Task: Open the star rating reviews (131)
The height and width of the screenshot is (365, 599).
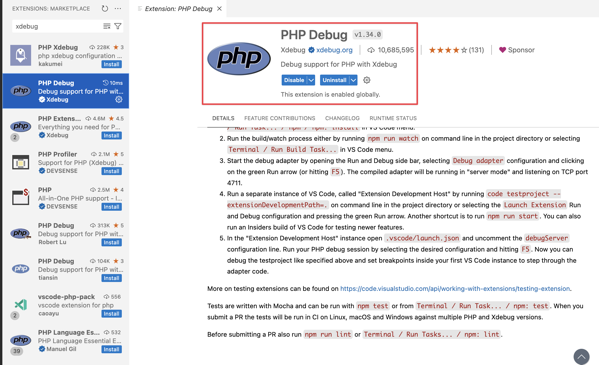Action: coord(456,50)
